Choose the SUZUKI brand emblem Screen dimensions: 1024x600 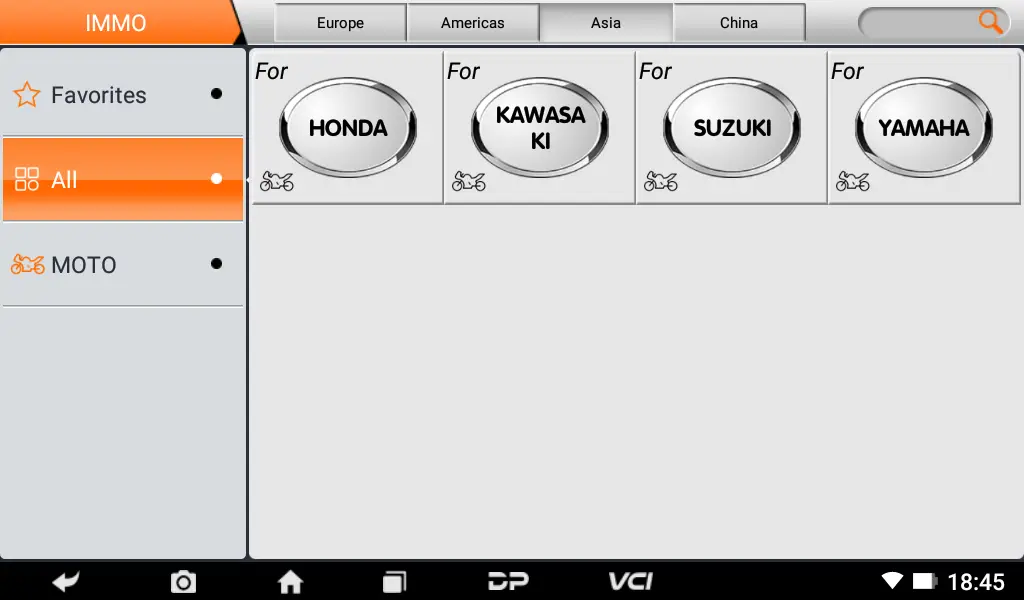click(x=731, y=128)
